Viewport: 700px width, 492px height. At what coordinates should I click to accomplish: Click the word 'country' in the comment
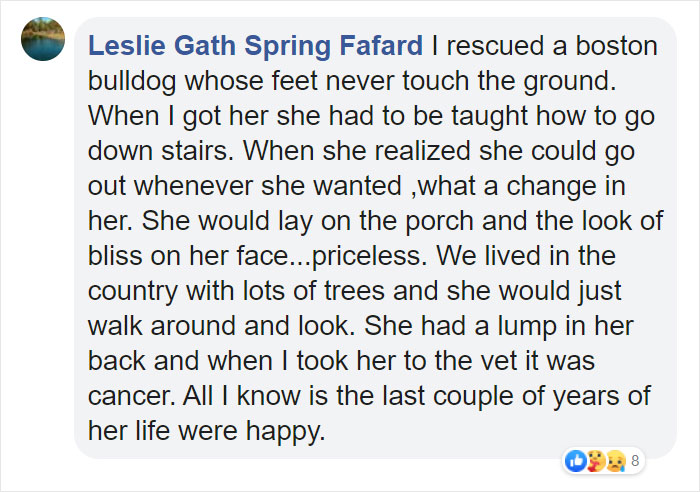click(133, 291)
